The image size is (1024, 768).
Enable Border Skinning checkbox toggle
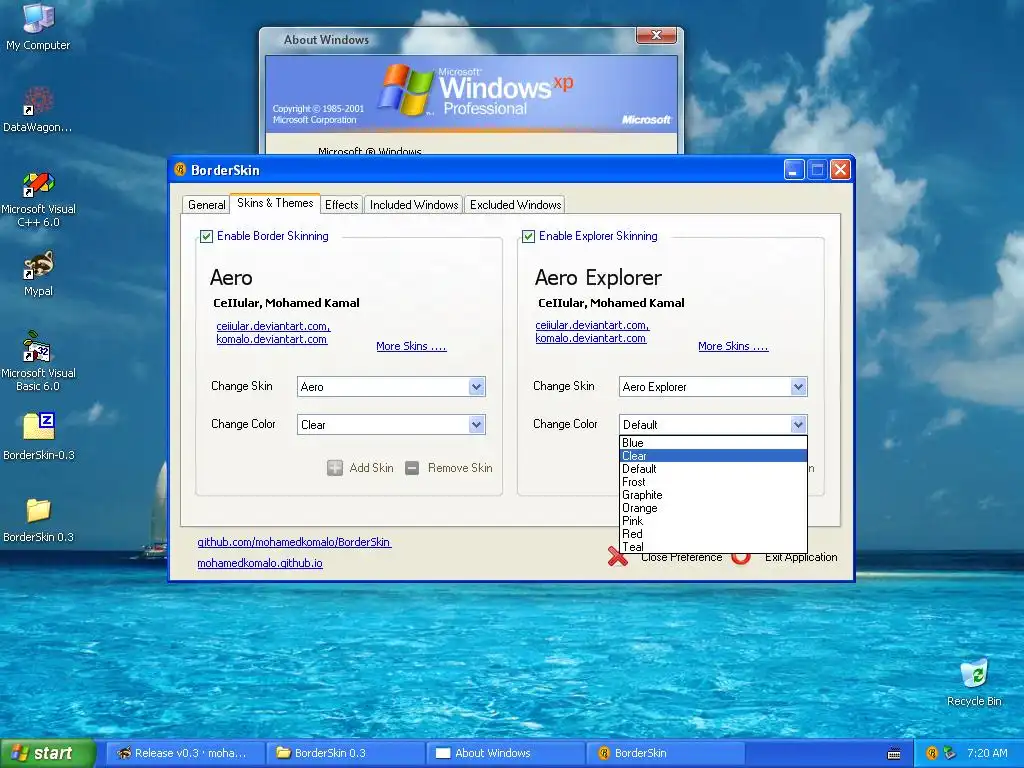coord(206,236)
